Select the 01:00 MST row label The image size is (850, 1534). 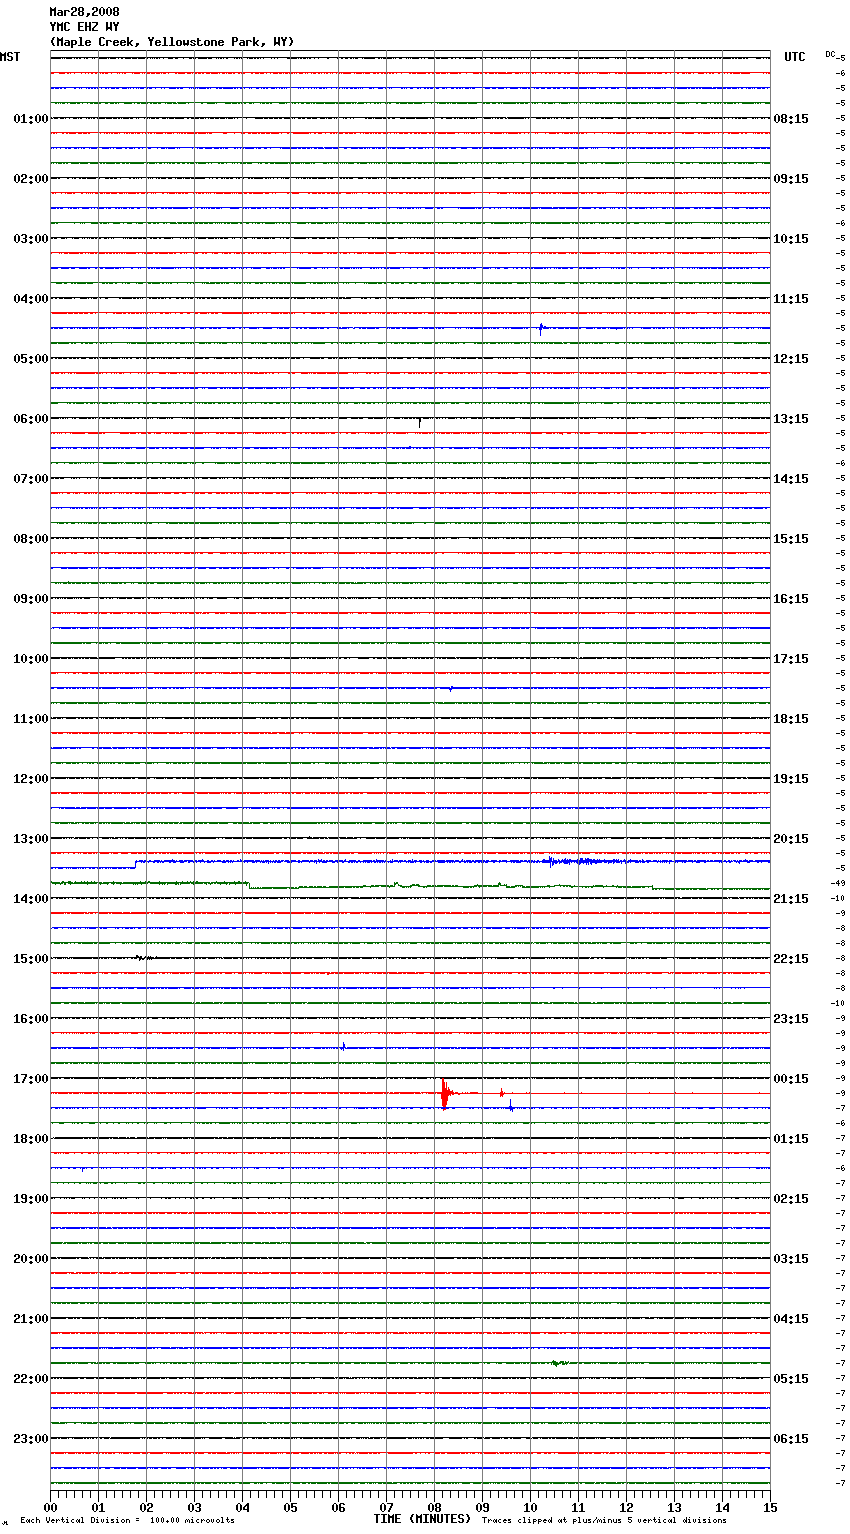(x=31, y=119)
